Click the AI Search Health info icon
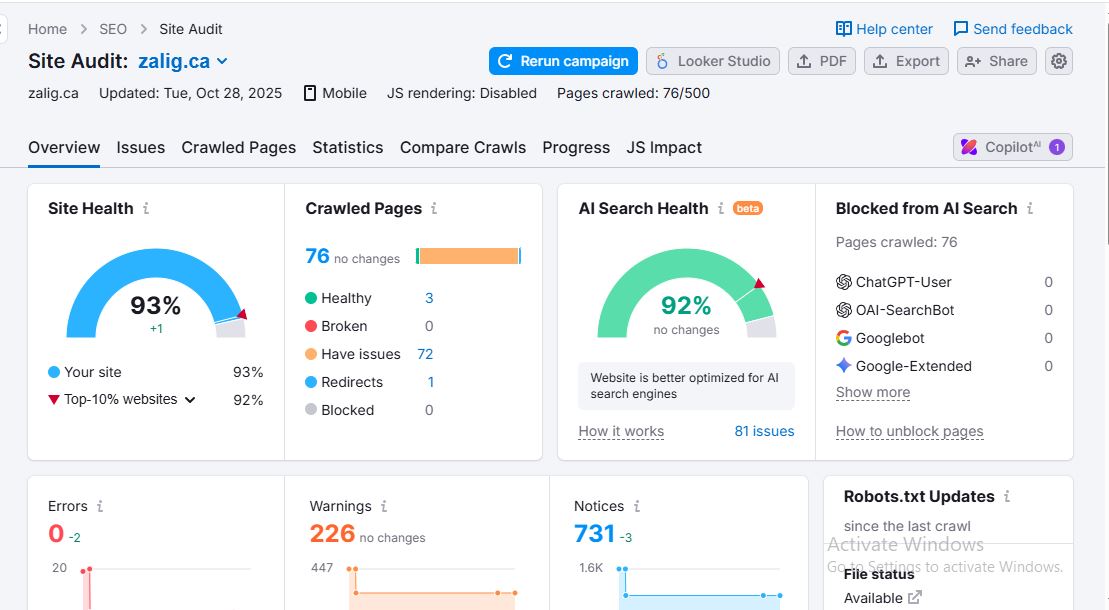 point(720,209)
